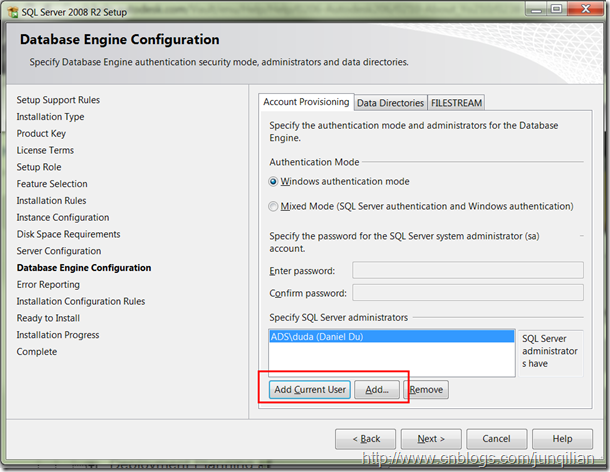610x472 pixels.
Task: Click the Installation Progress step
Action: pos(58,335)
